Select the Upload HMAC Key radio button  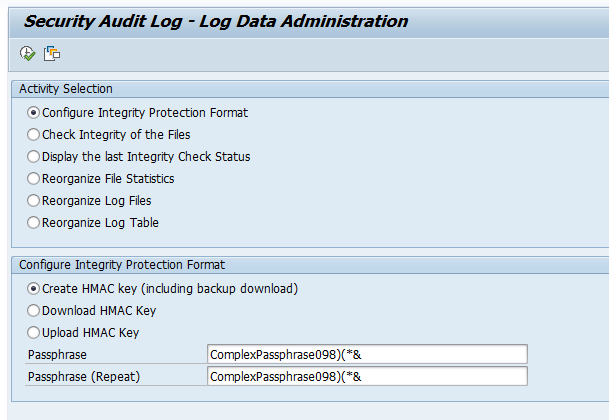34,333
